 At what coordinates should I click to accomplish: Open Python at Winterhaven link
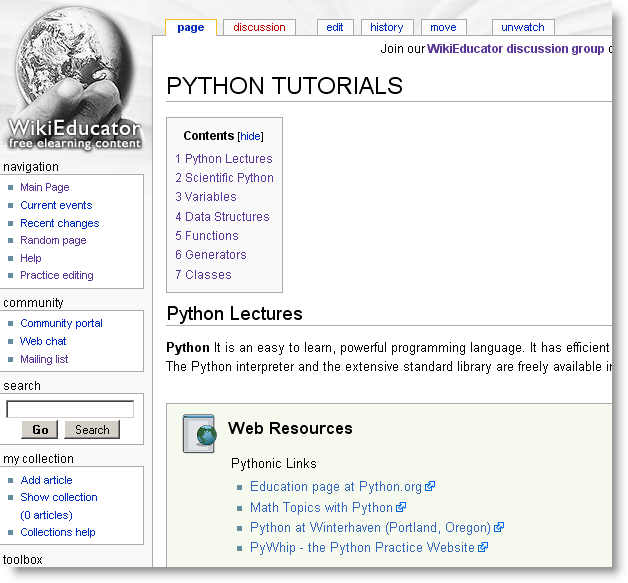(x=370, y=527)
